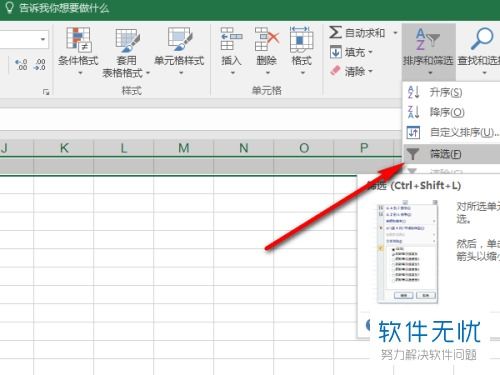Expand the Fill (填充) dropdown arrow
500x375 pixels.
[370, 52]
